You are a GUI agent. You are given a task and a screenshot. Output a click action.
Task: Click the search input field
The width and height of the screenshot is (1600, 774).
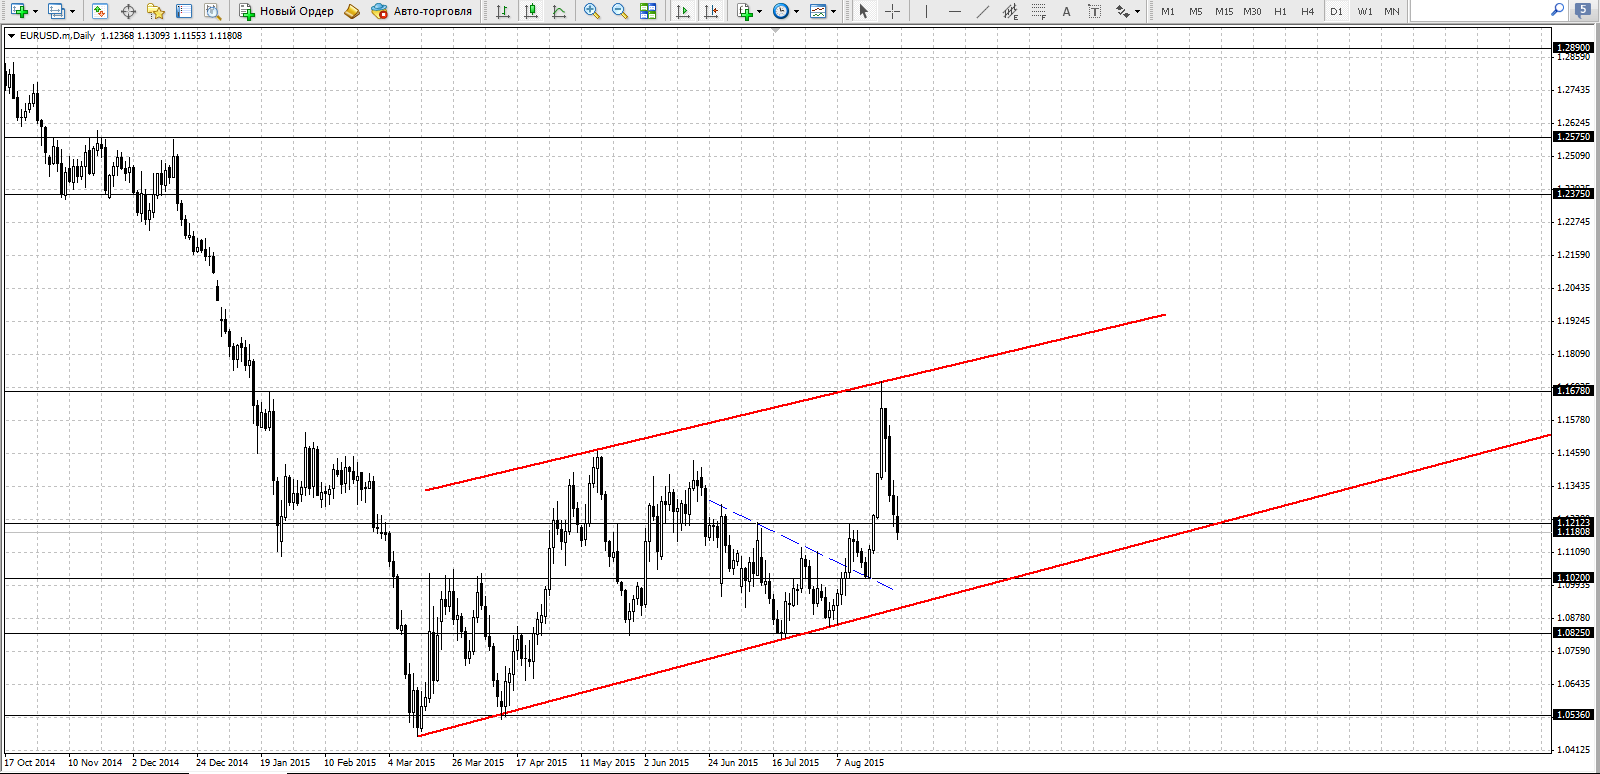[x=1478, y=11]
